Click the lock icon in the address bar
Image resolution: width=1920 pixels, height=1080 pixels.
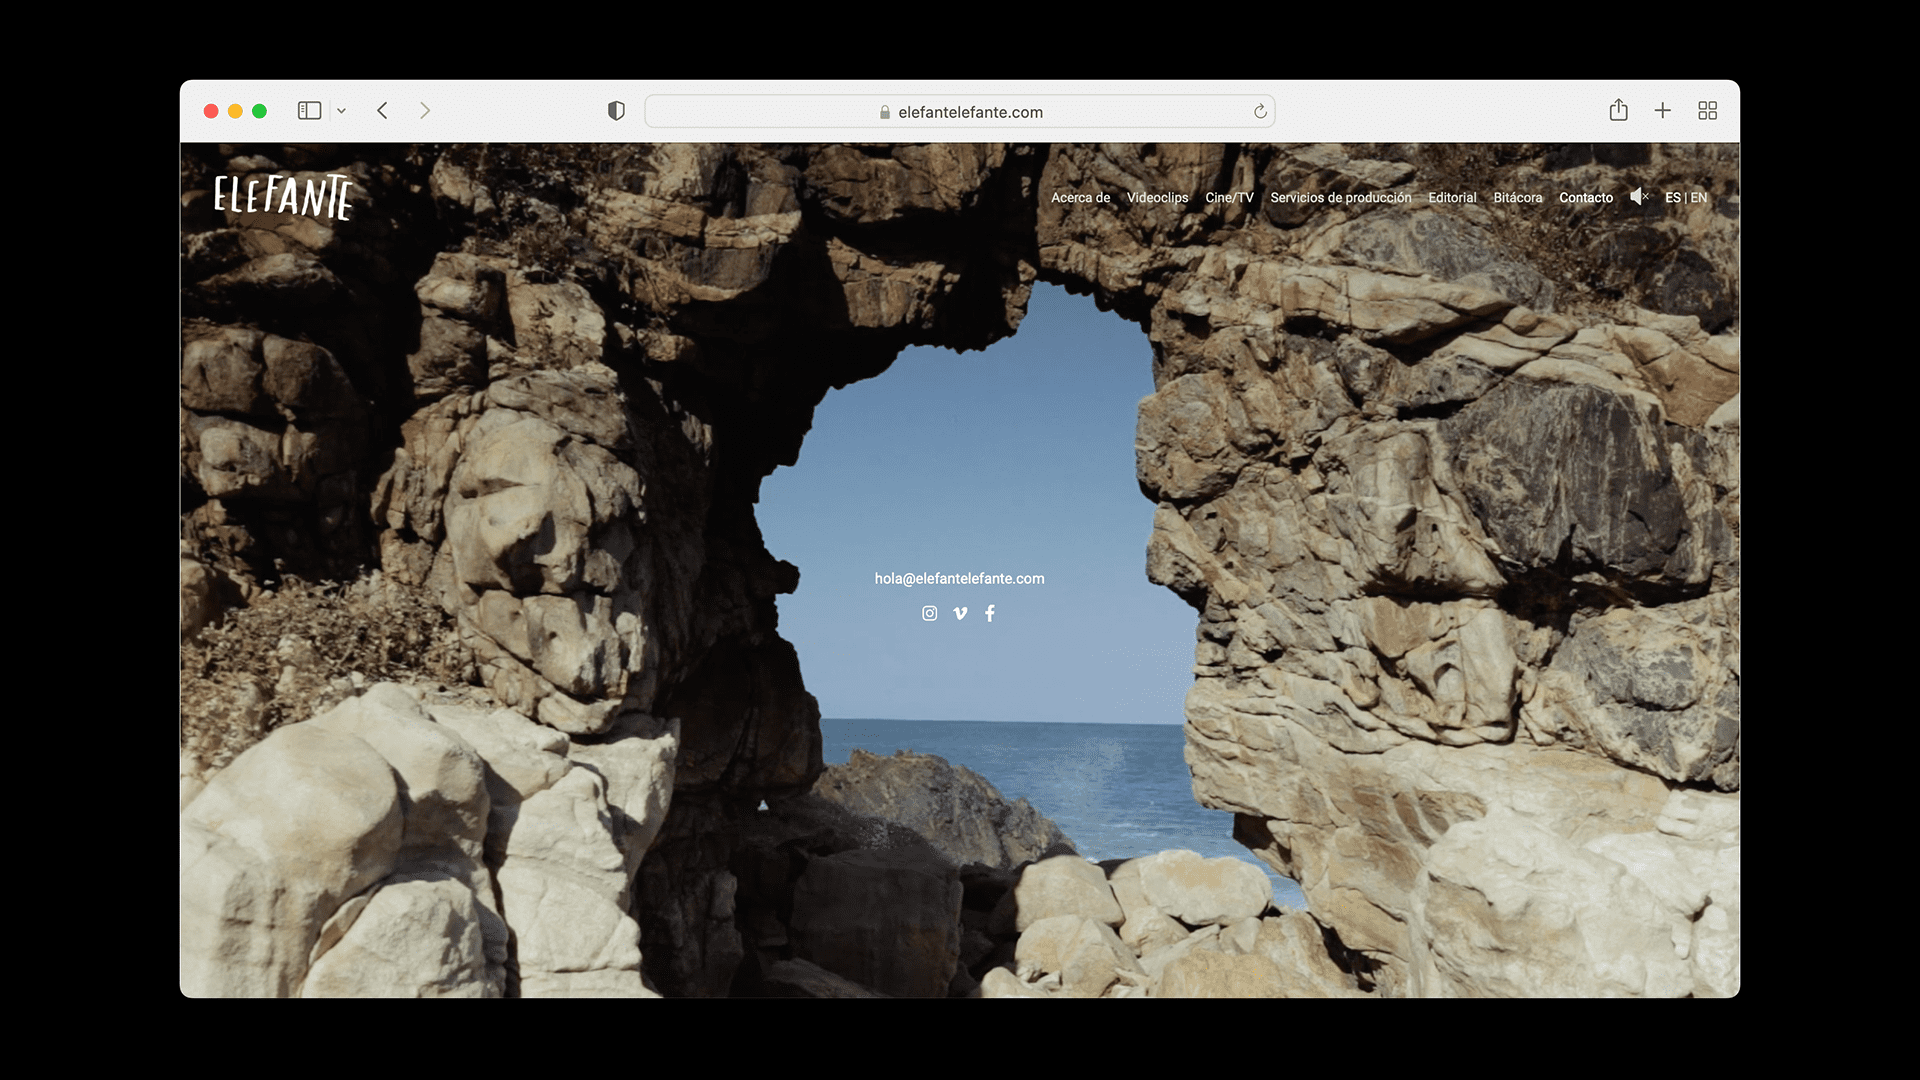point(884,112)
